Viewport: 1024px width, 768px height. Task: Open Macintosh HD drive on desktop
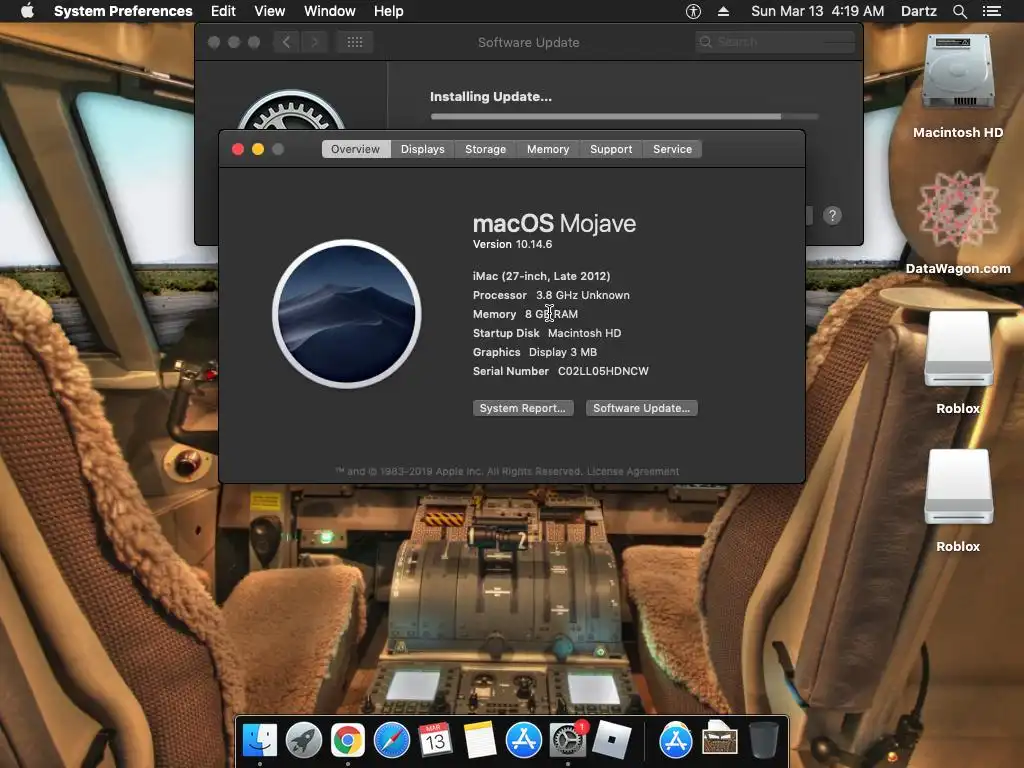coord(958,72)
